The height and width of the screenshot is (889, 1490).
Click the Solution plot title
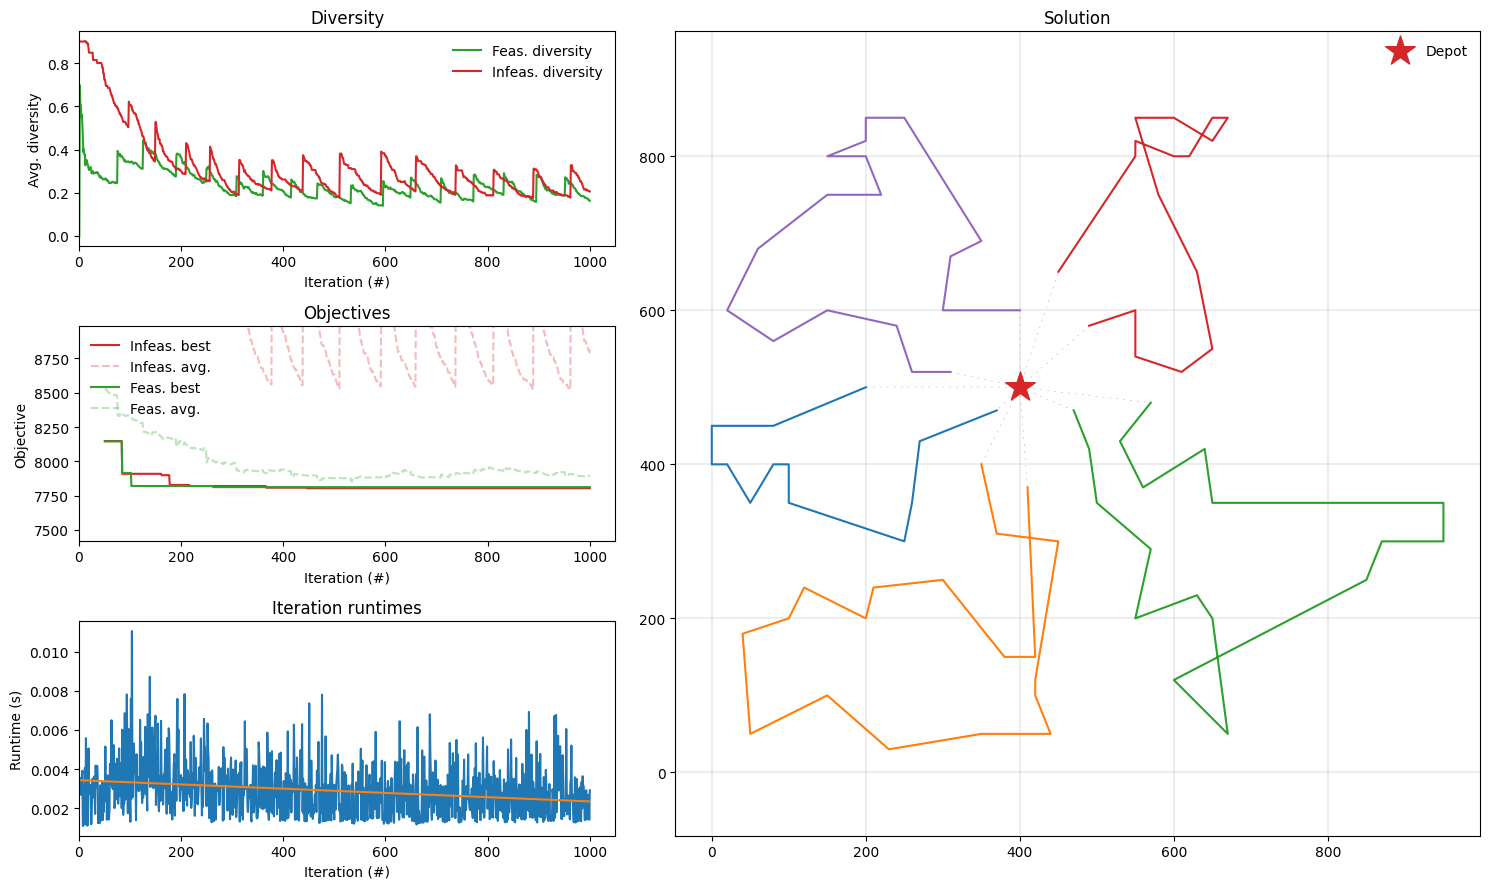pos(1077,18)
